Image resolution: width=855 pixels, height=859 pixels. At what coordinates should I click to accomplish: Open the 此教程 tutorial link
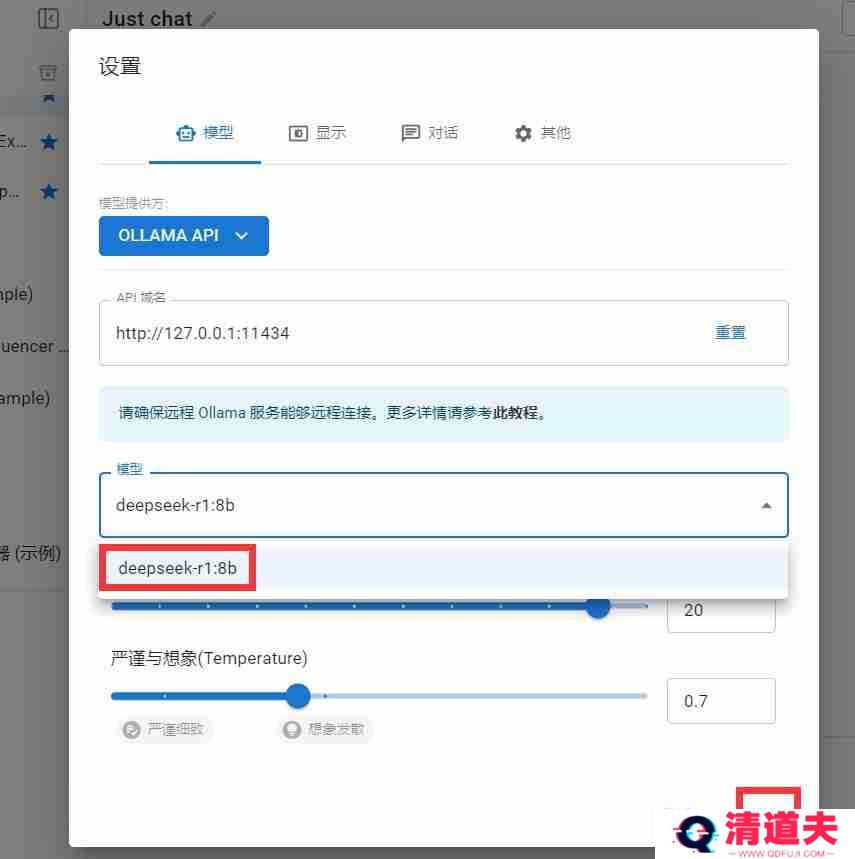[515, 413]
